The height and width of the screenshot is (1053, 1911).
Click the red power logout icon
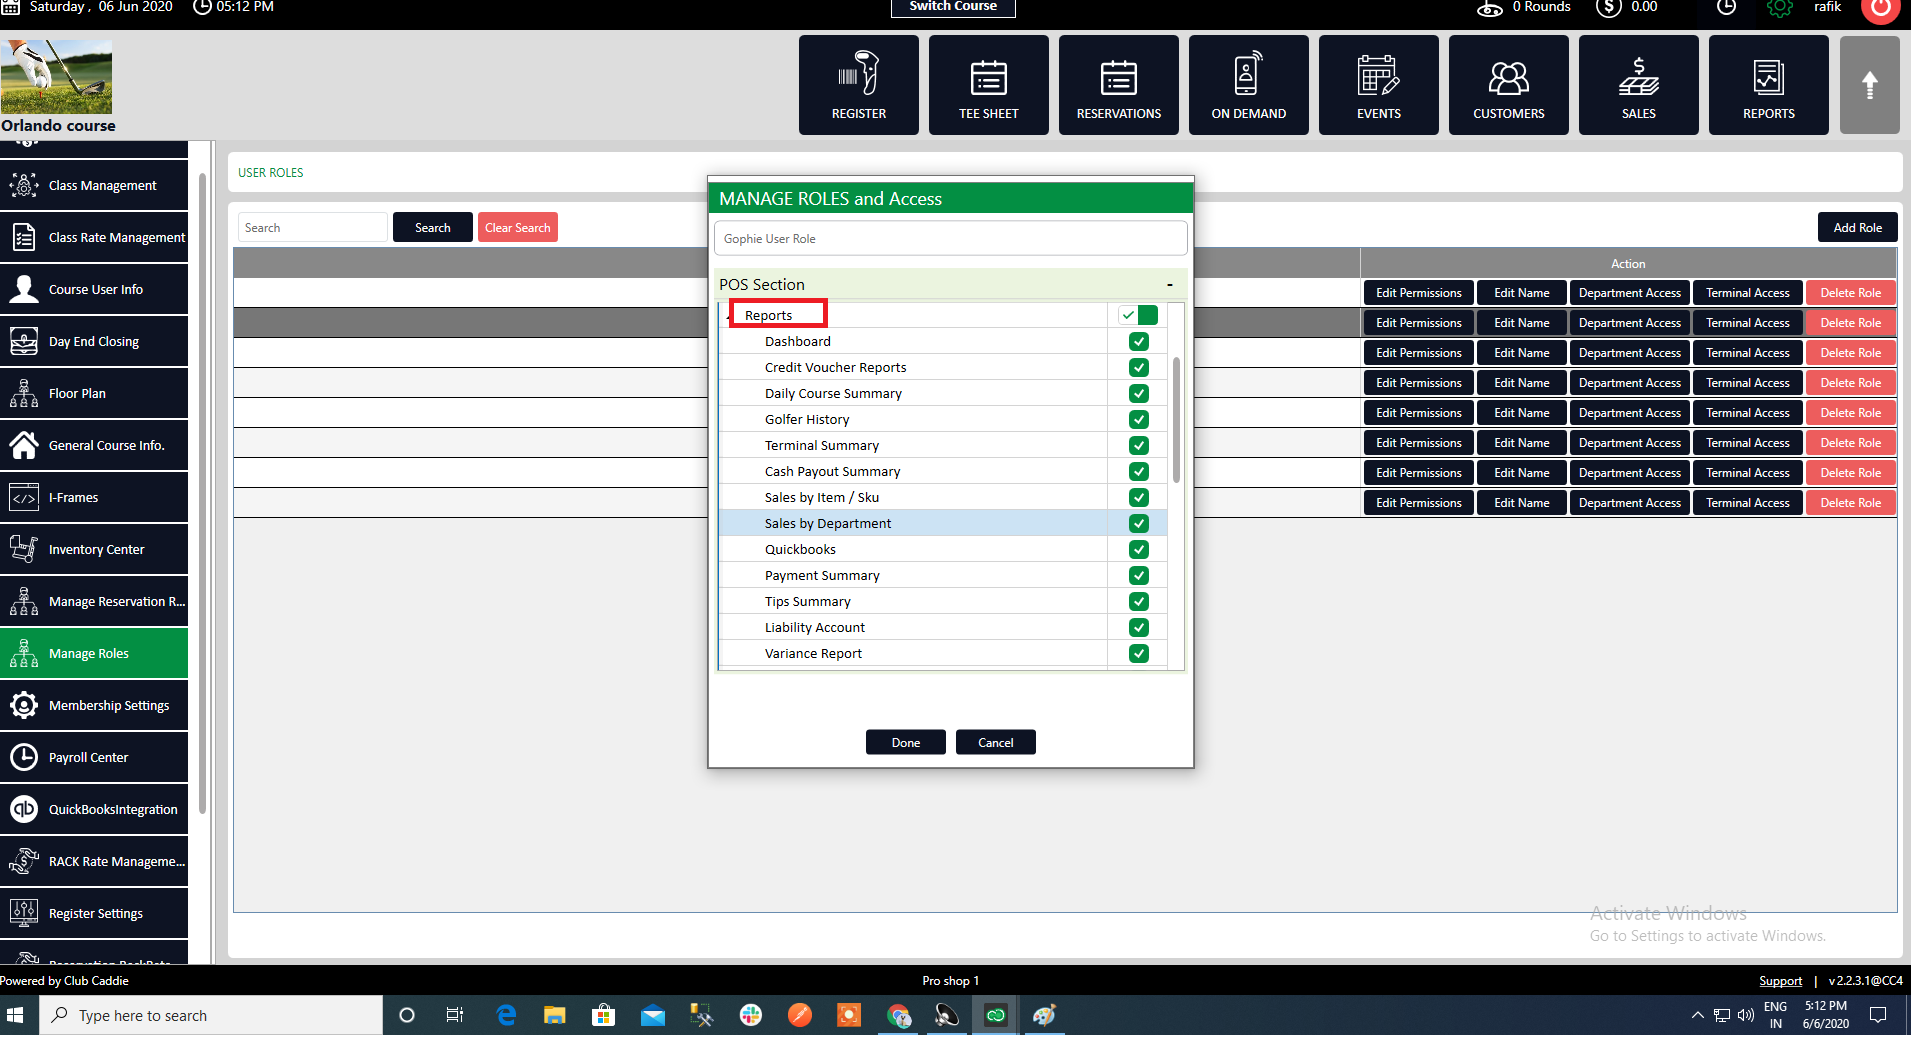click(x=1880, y=8)
